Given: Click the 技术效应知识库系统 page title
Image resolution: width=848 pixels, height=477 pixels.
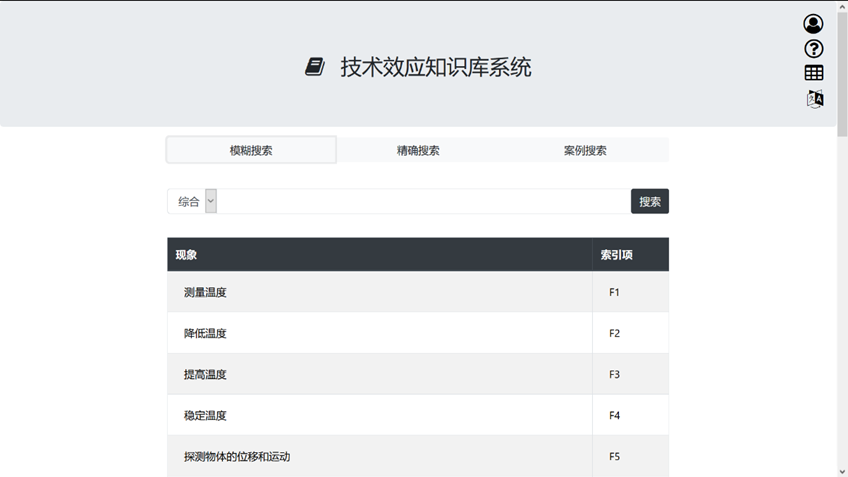Looking at the screenshot, I should pos(436,67).
